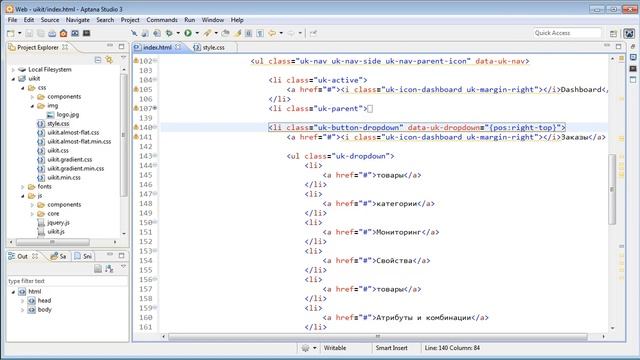
Task: Click the New file toolbar icon
Action: (x=11, y=33)
